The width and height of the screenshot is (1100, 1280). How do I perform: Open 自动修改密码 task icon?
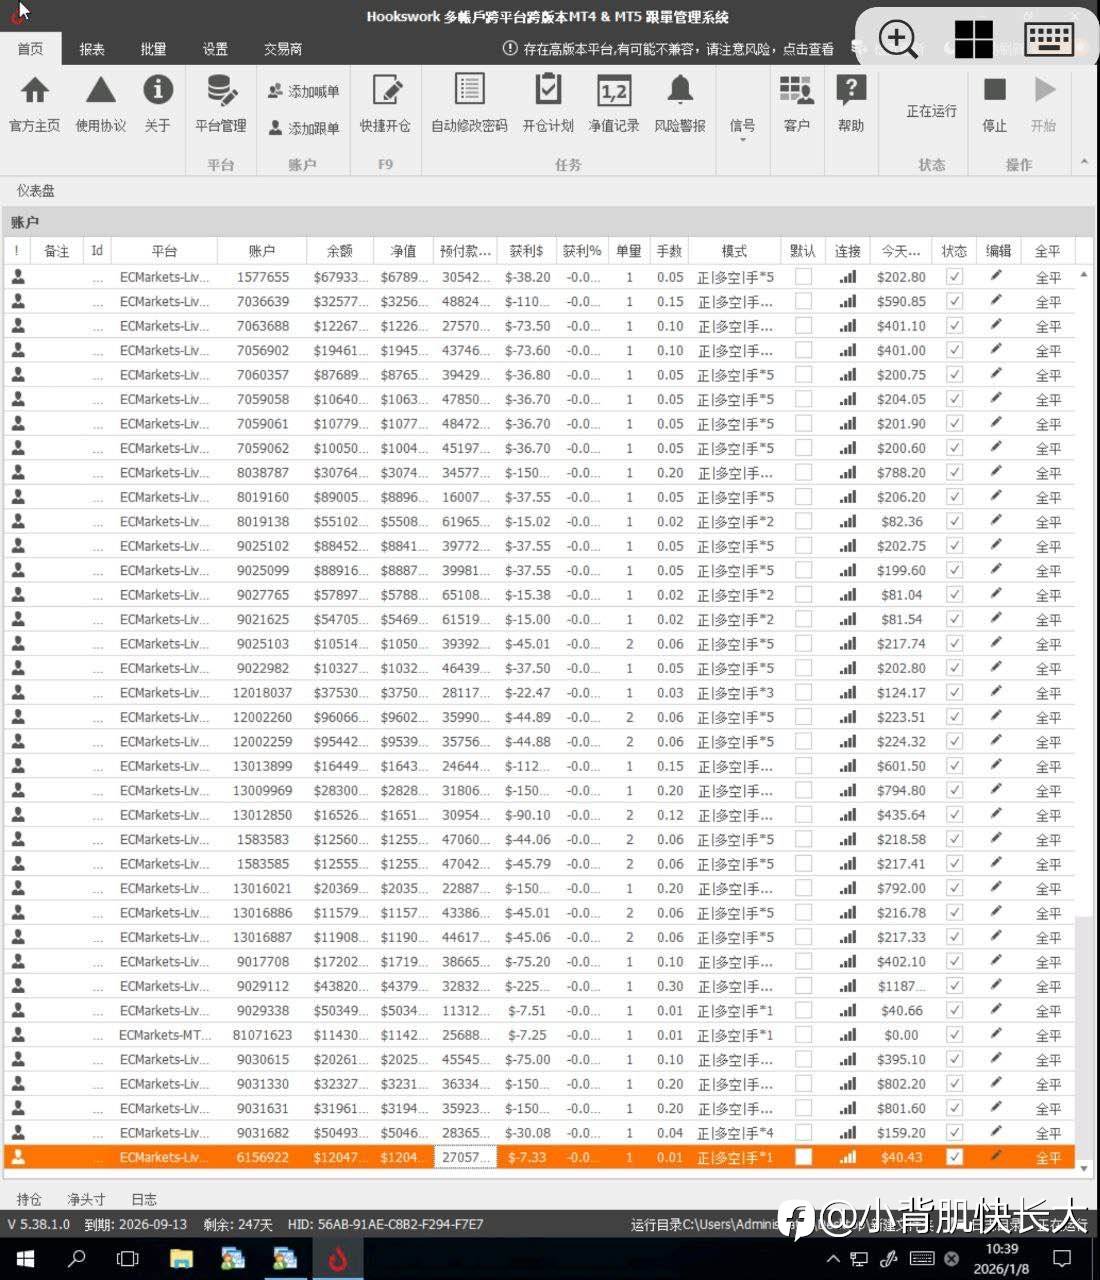469,104
